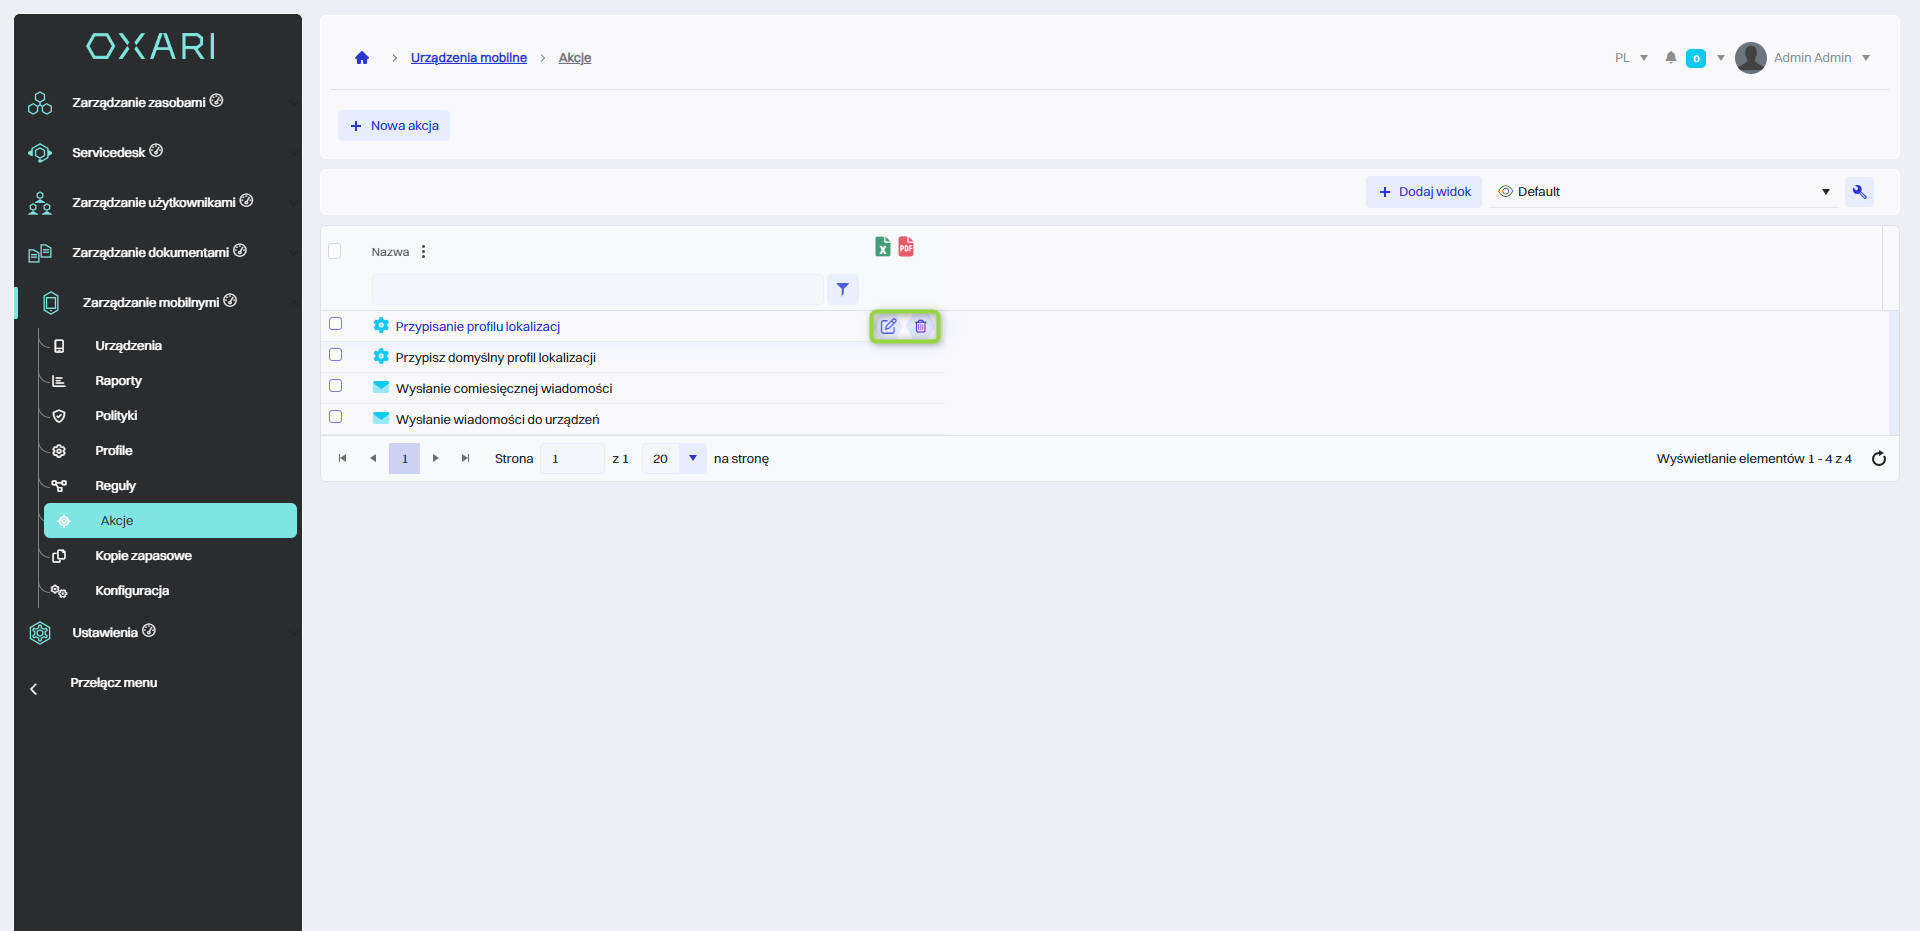Open the PL language selector

(1630, 58)
